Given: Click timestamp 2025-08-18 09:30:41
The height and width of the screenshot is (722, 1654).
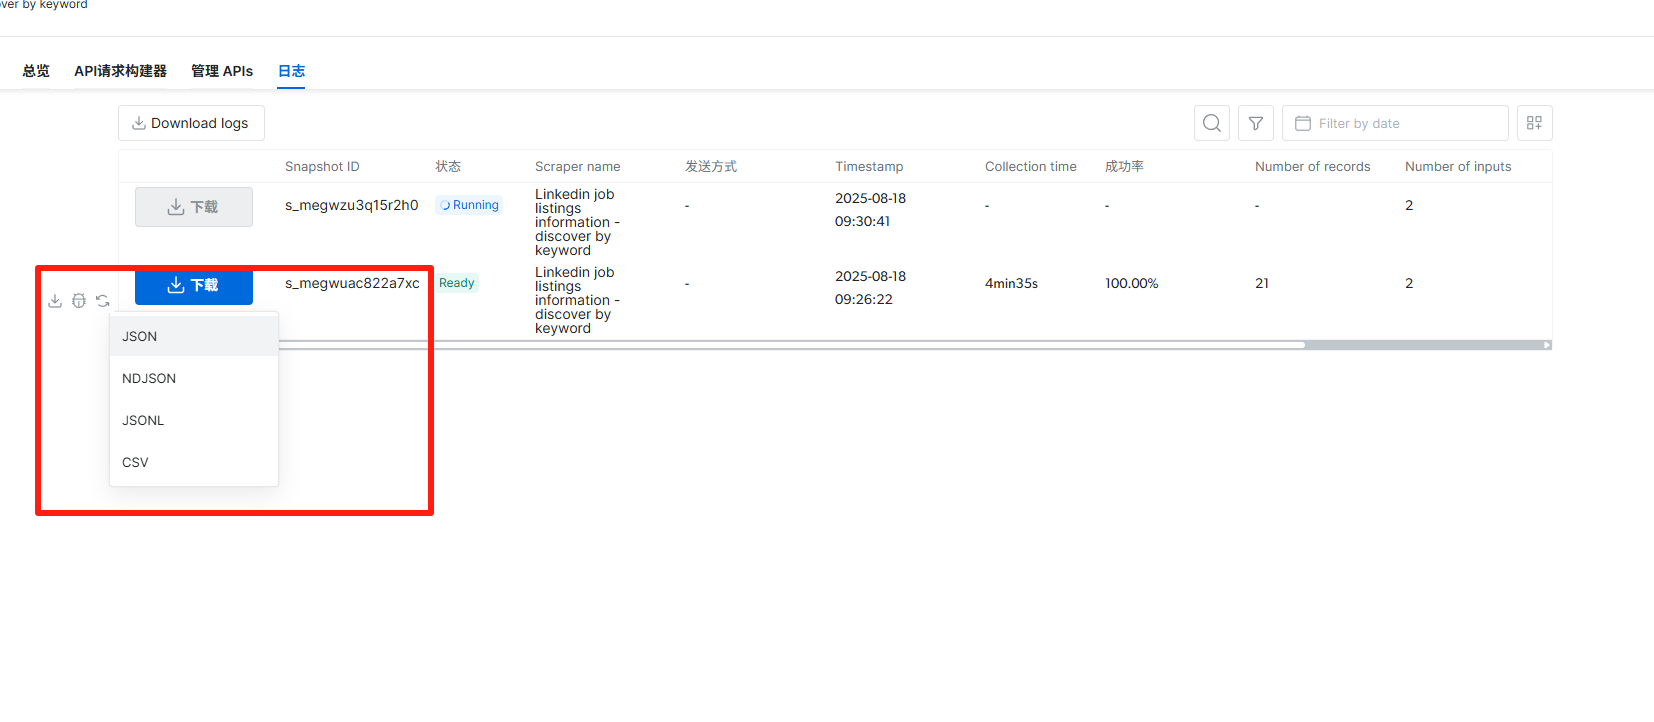Looking at the screenshot, I should [870, 210].
